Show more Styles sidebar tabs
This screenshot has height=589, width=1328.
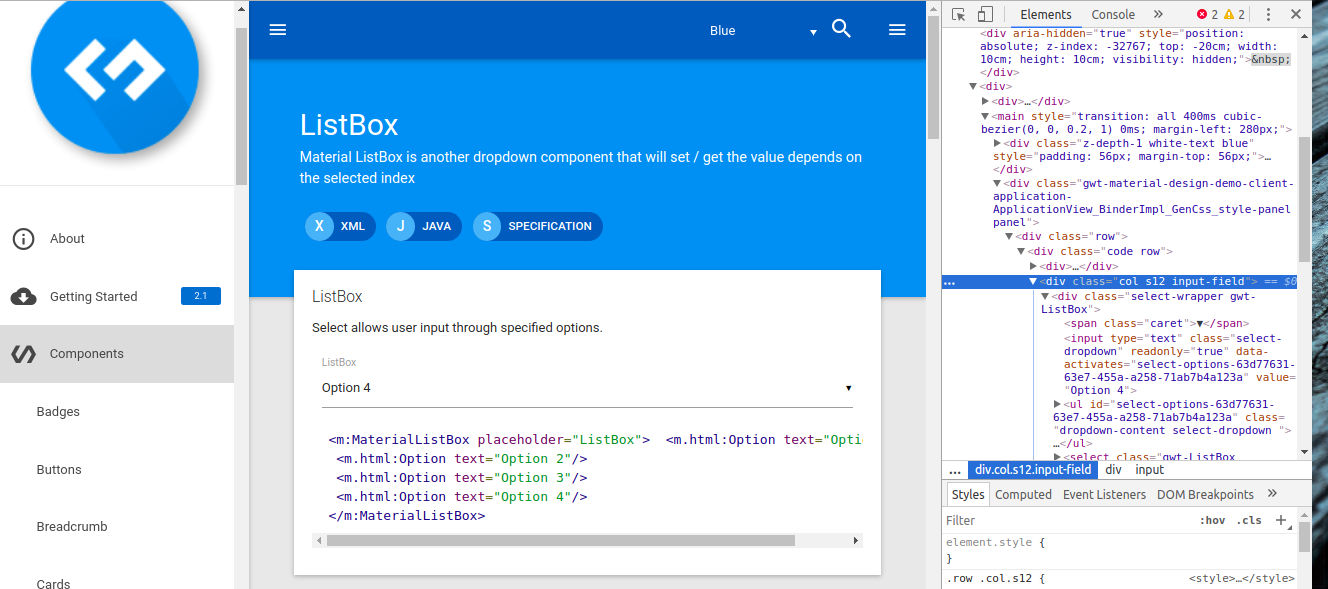pos(1272,494)
